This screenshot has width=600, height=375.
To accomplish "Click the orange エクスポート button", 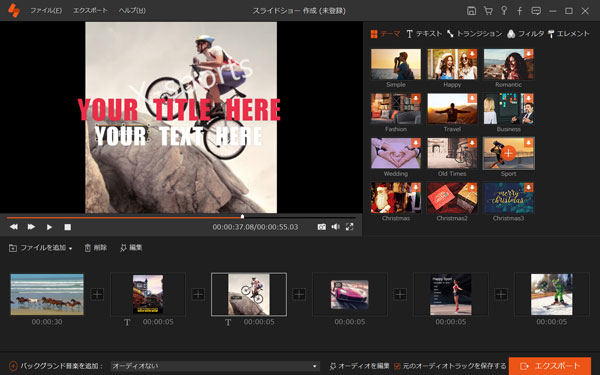I will pyautogui.click(x=550, y=366).
